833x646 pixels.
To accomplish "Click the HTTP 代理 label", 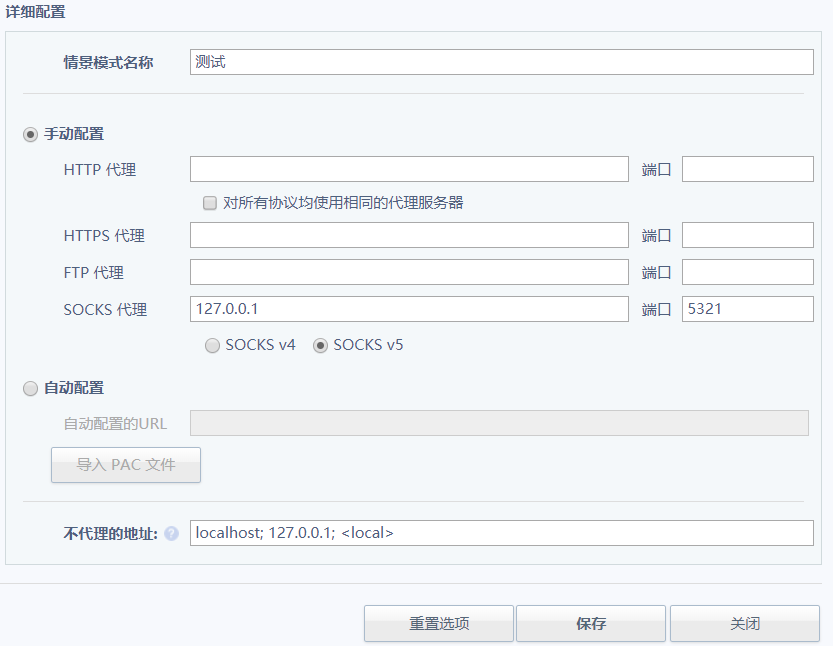I will pyautogui.click(x=100, y=169).
